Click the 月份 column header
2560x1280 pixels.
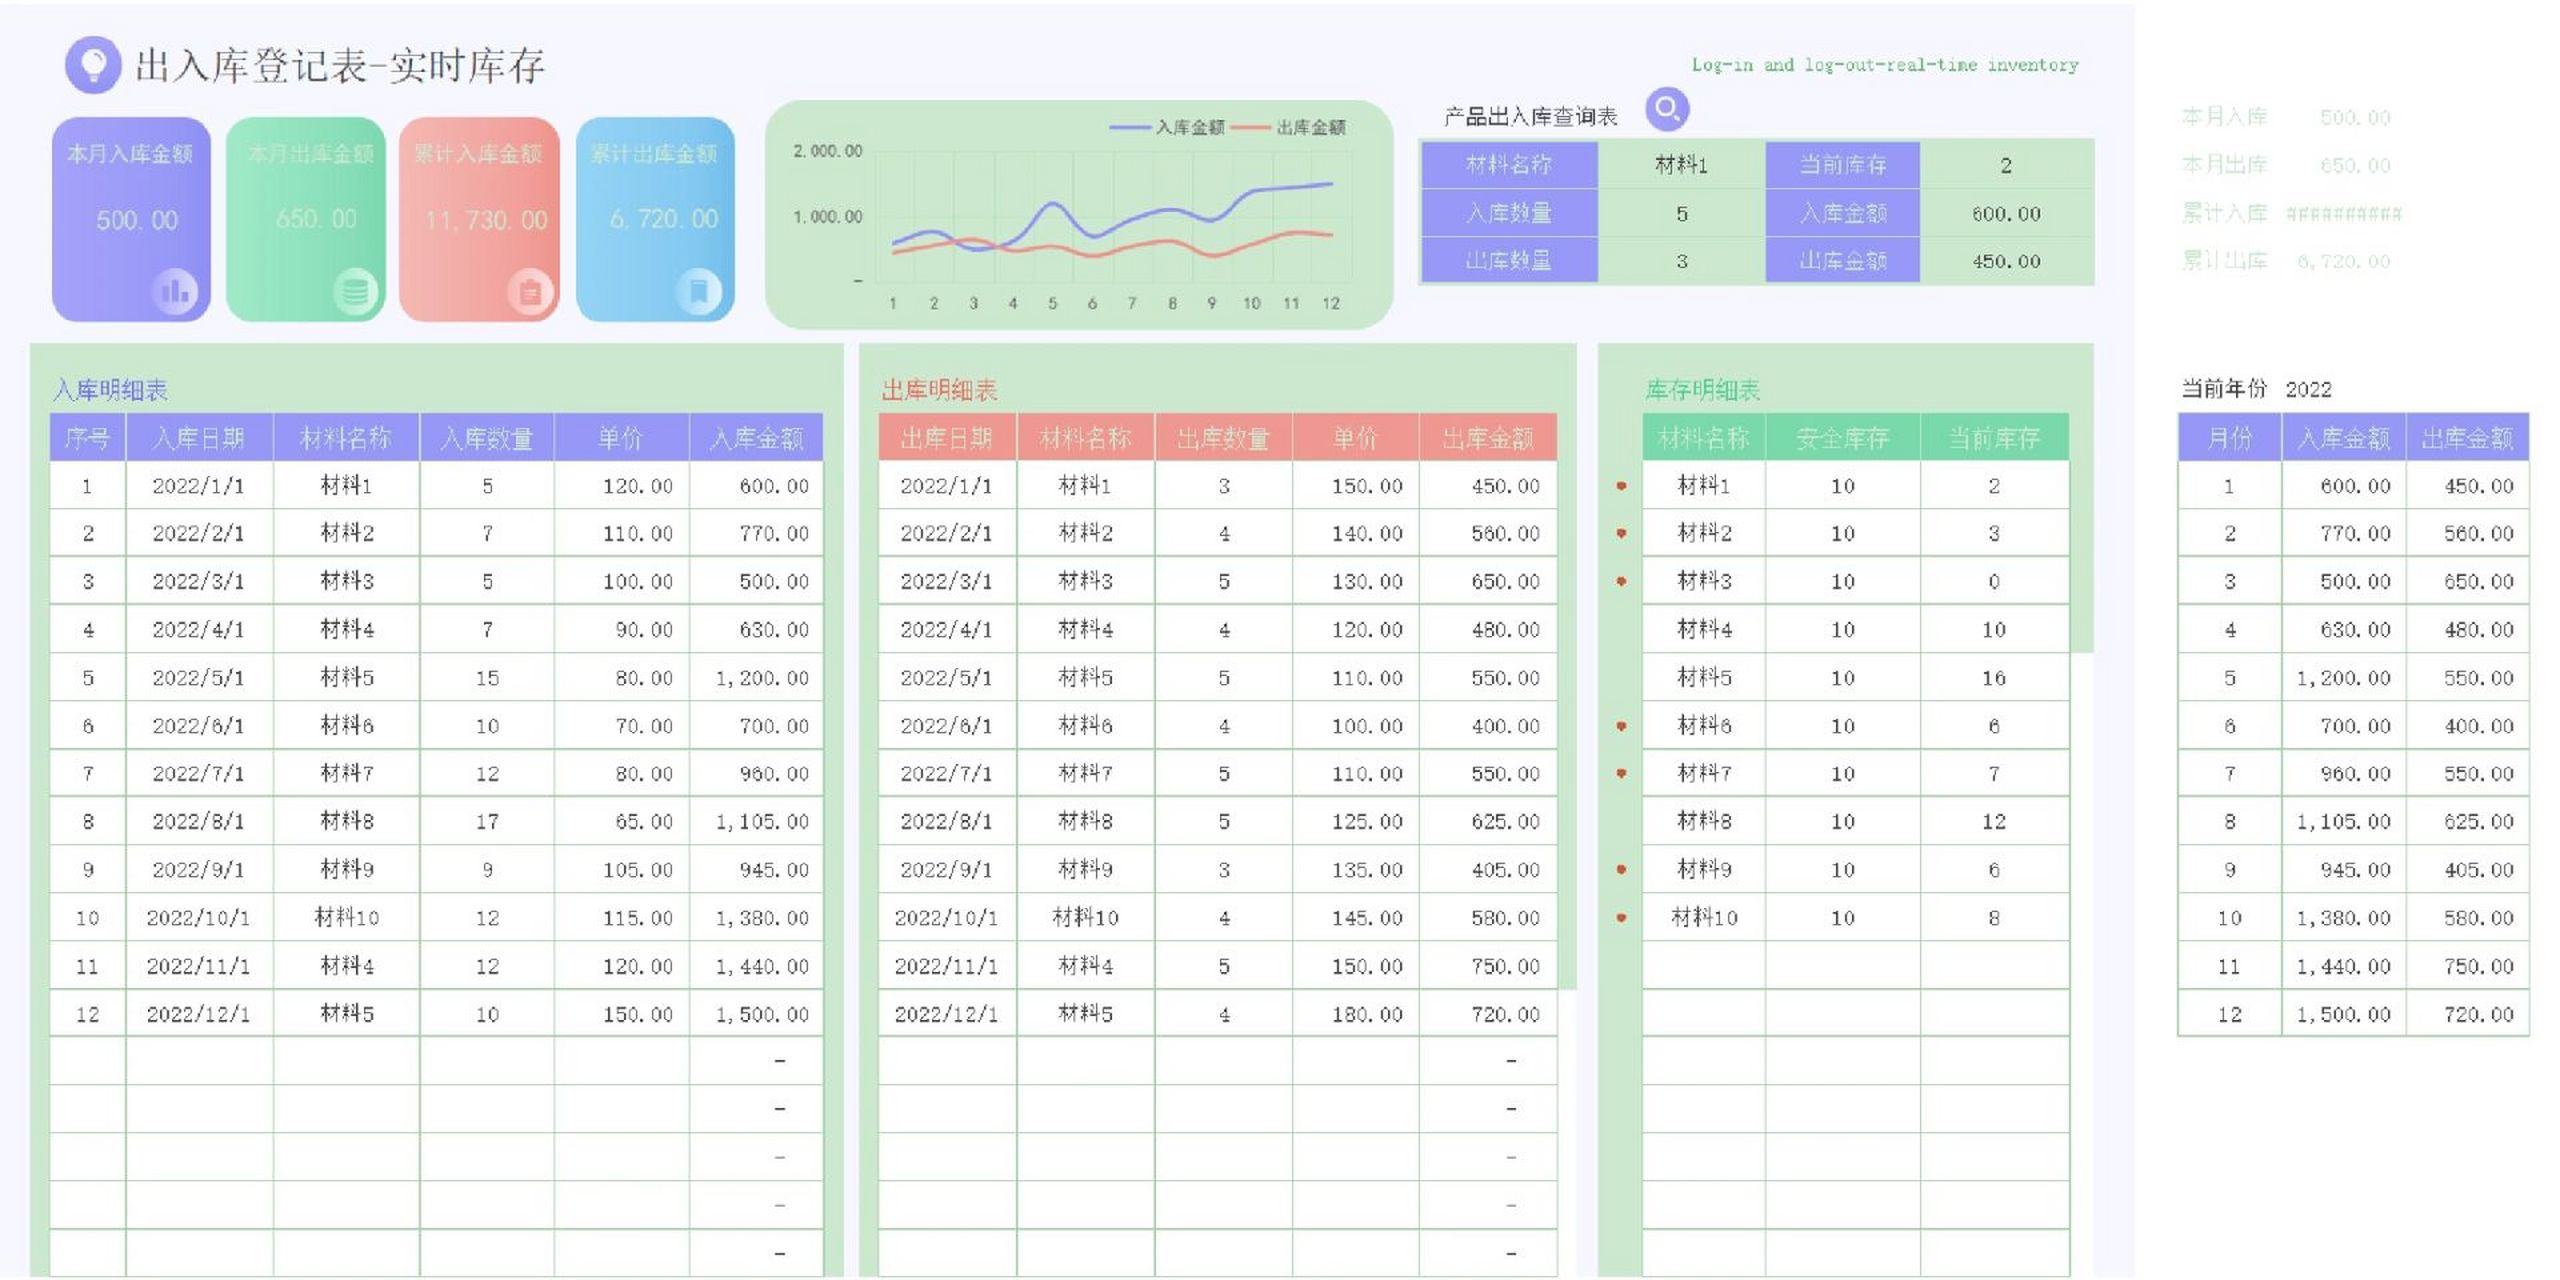pyautogui.click(x=2229, y=438)
